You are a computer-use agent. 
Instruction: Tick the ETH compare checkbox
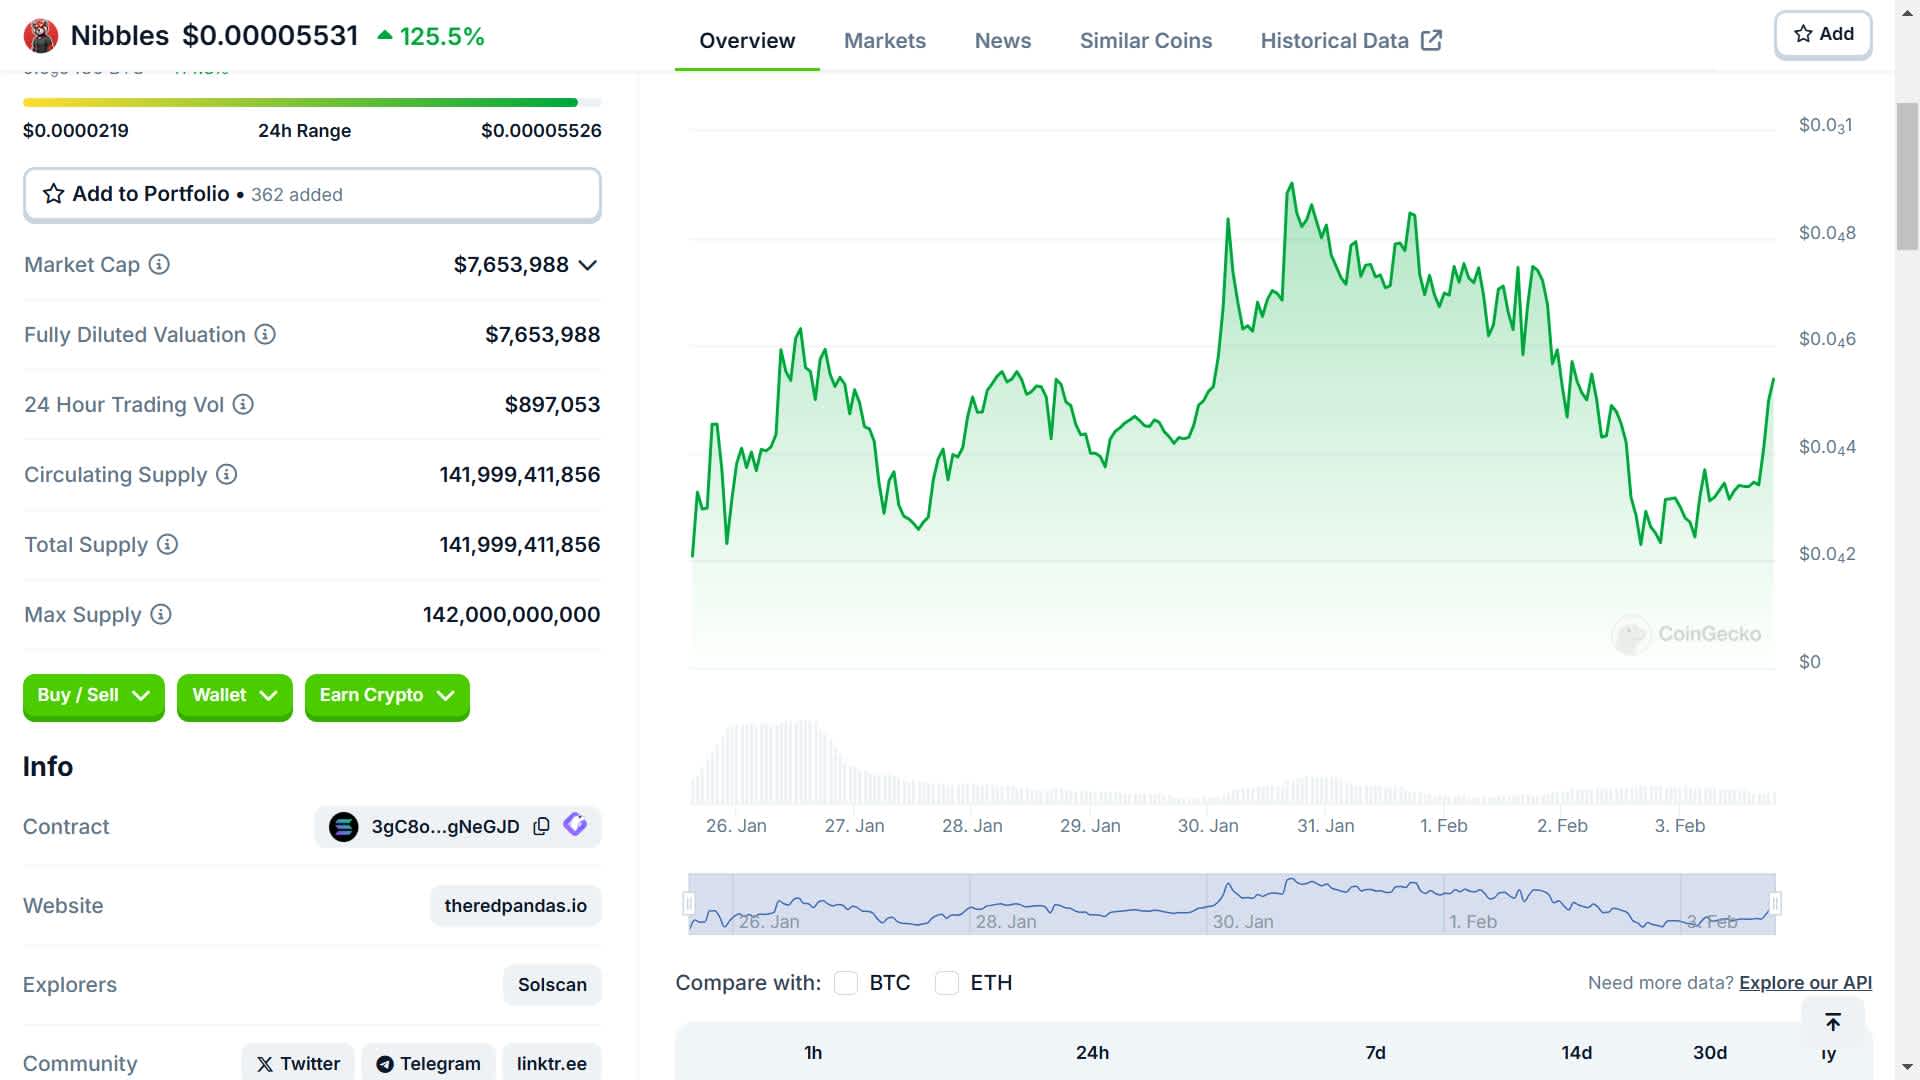coord(947,983)
